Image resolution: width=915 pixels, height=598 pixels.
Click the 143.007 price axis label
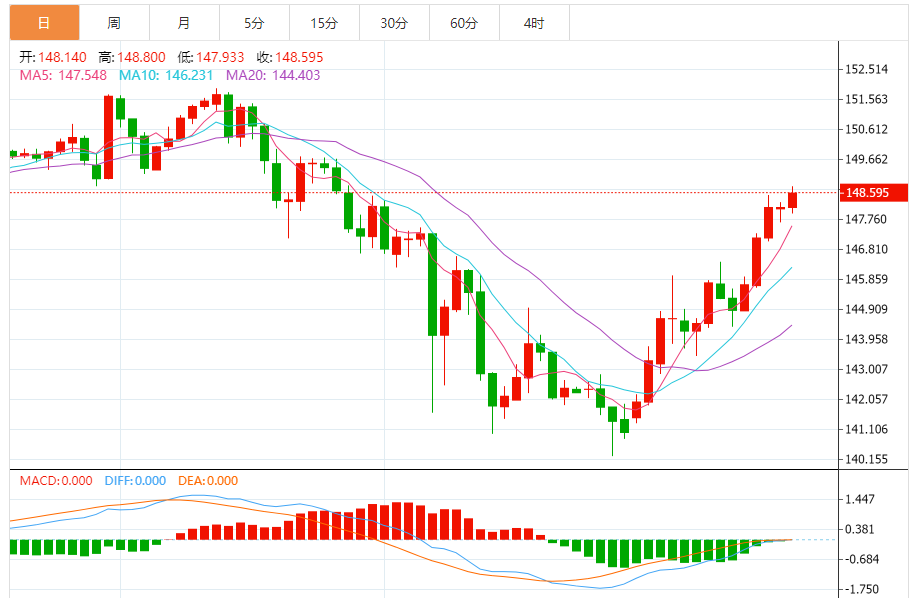click(867, 369)
